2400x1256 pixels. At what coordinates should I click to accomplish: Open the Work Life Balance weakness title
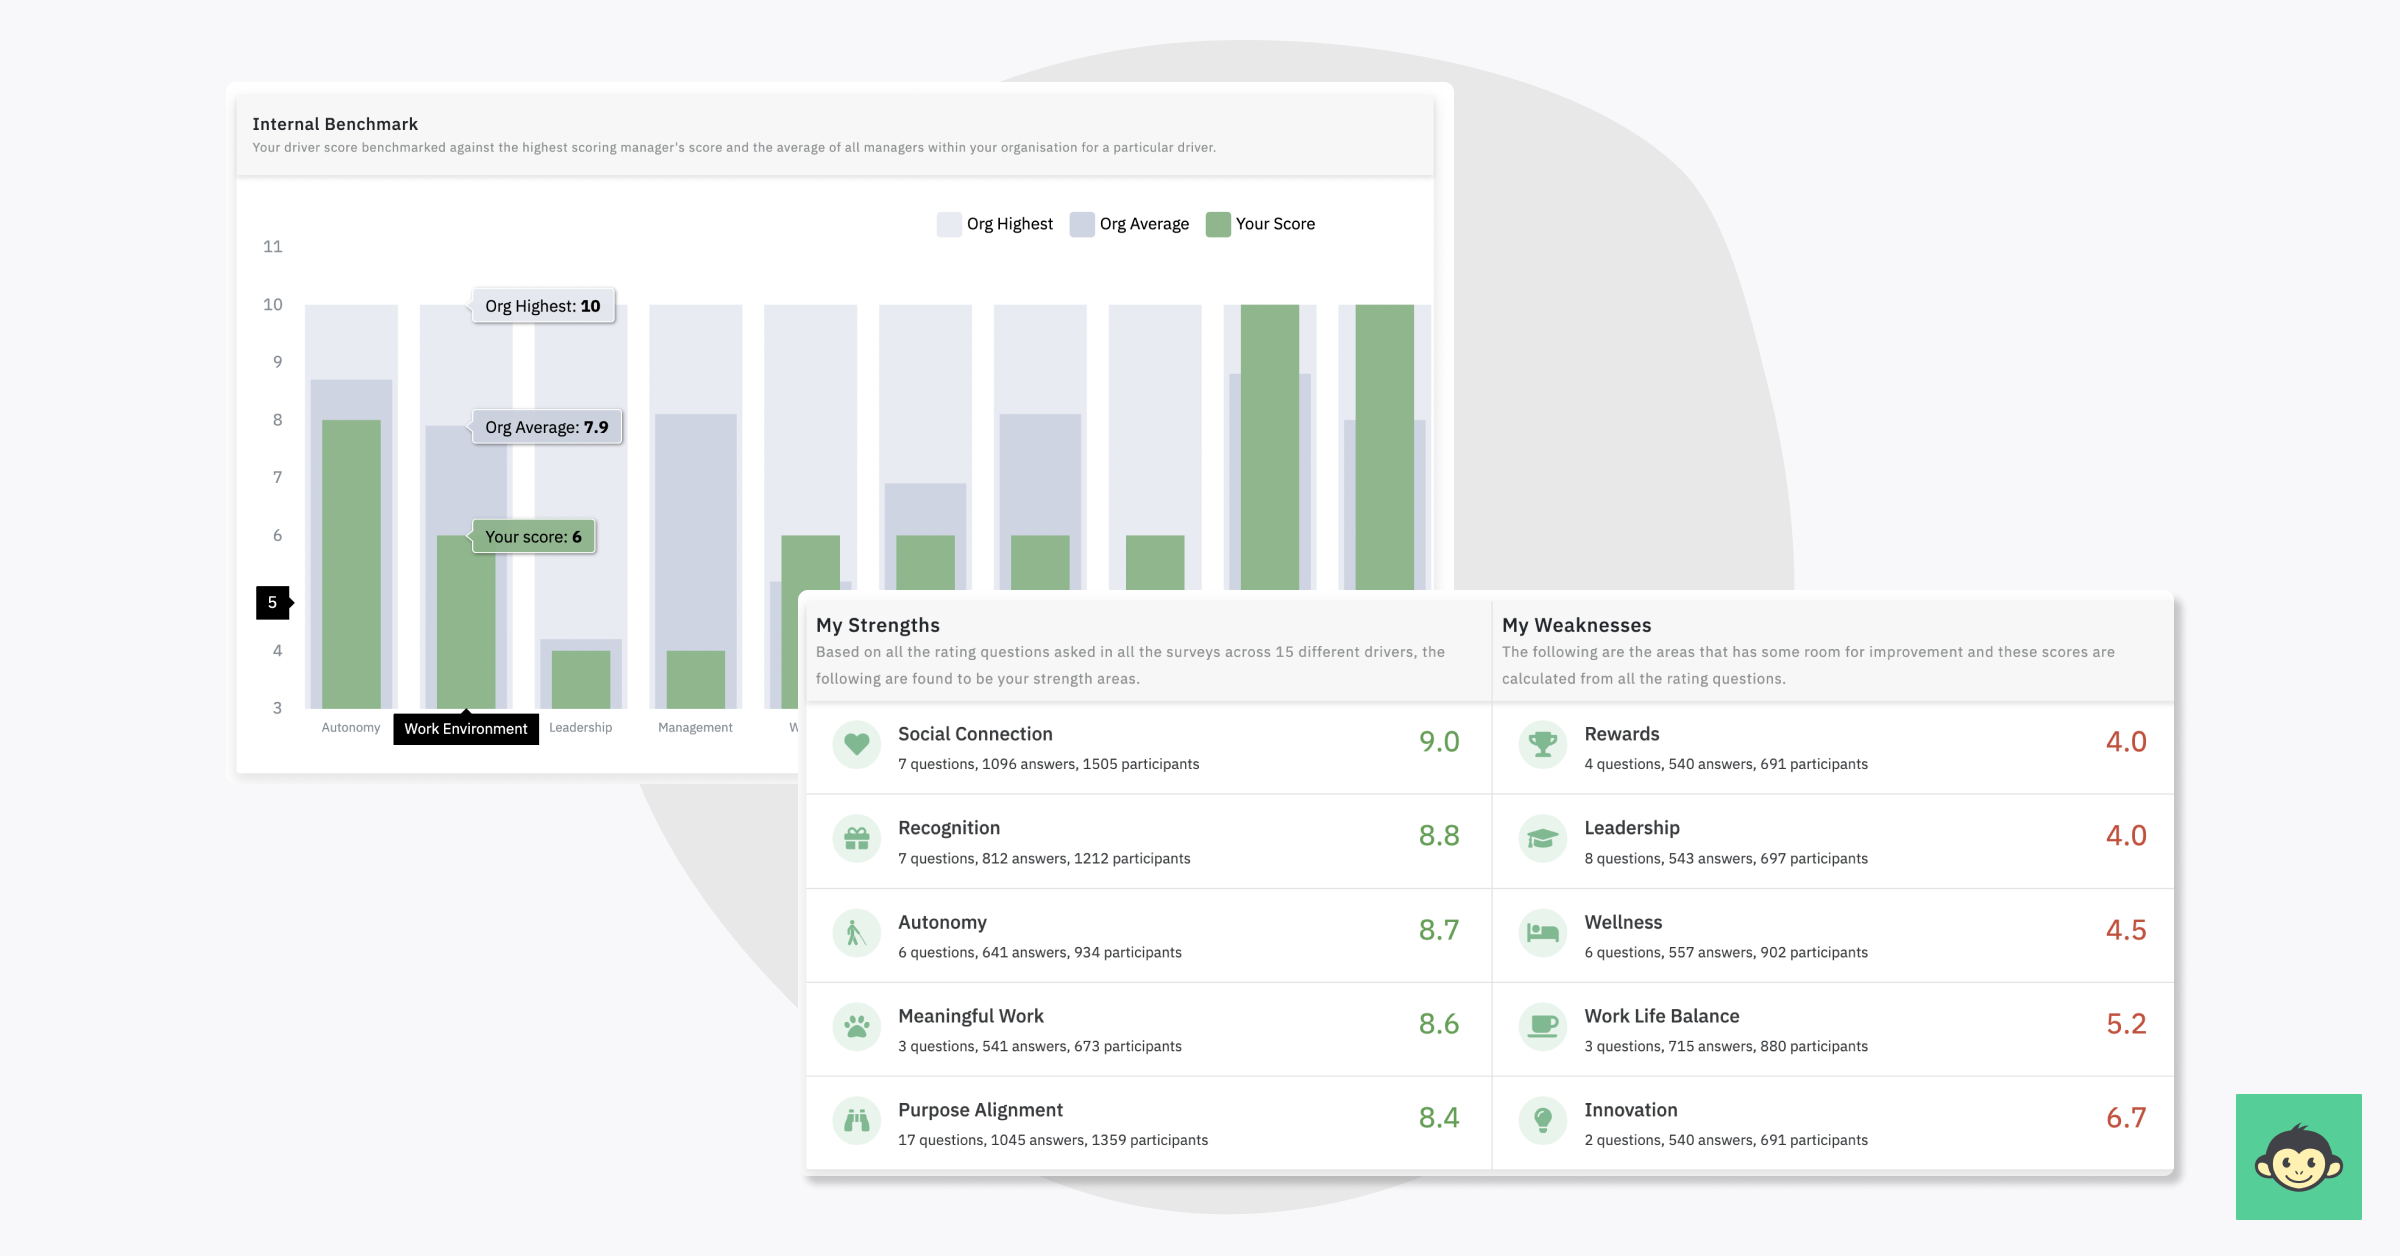pos(1662,1016)
